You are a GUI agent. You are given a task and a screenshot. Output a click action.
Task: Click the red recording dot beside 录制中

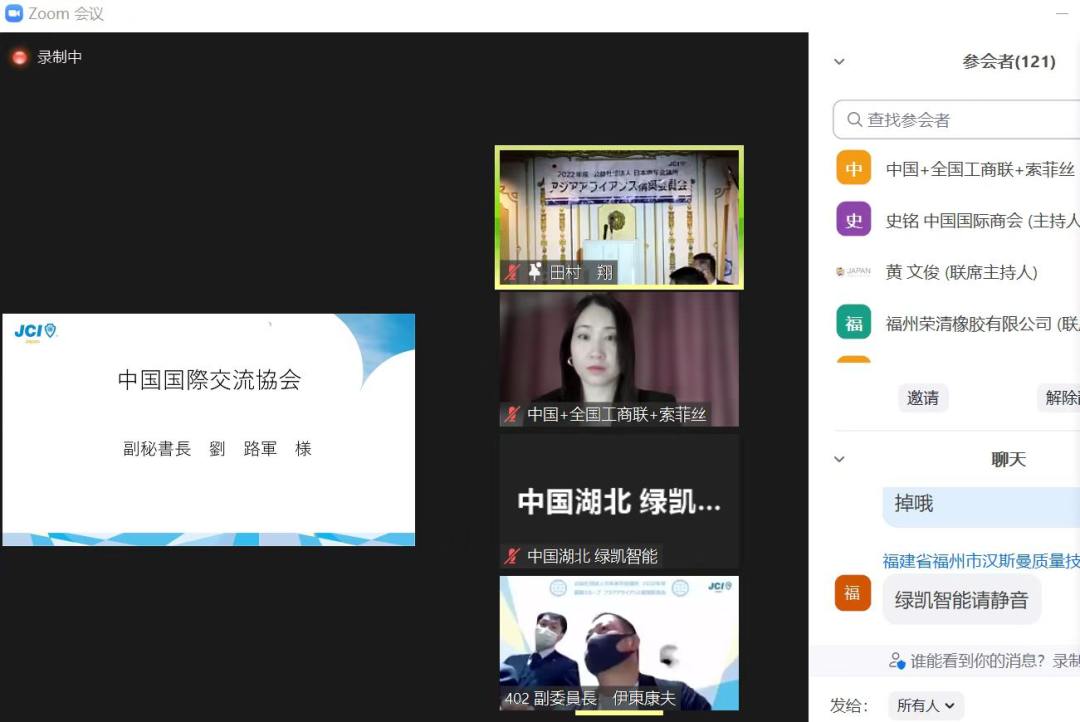(18, 57)
